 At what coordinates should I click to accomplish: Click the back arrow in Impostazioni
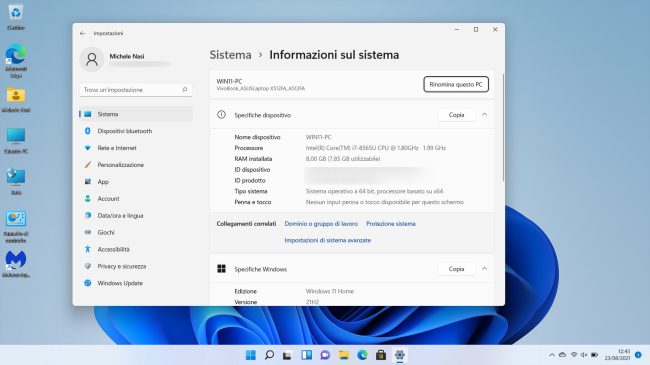82,33
